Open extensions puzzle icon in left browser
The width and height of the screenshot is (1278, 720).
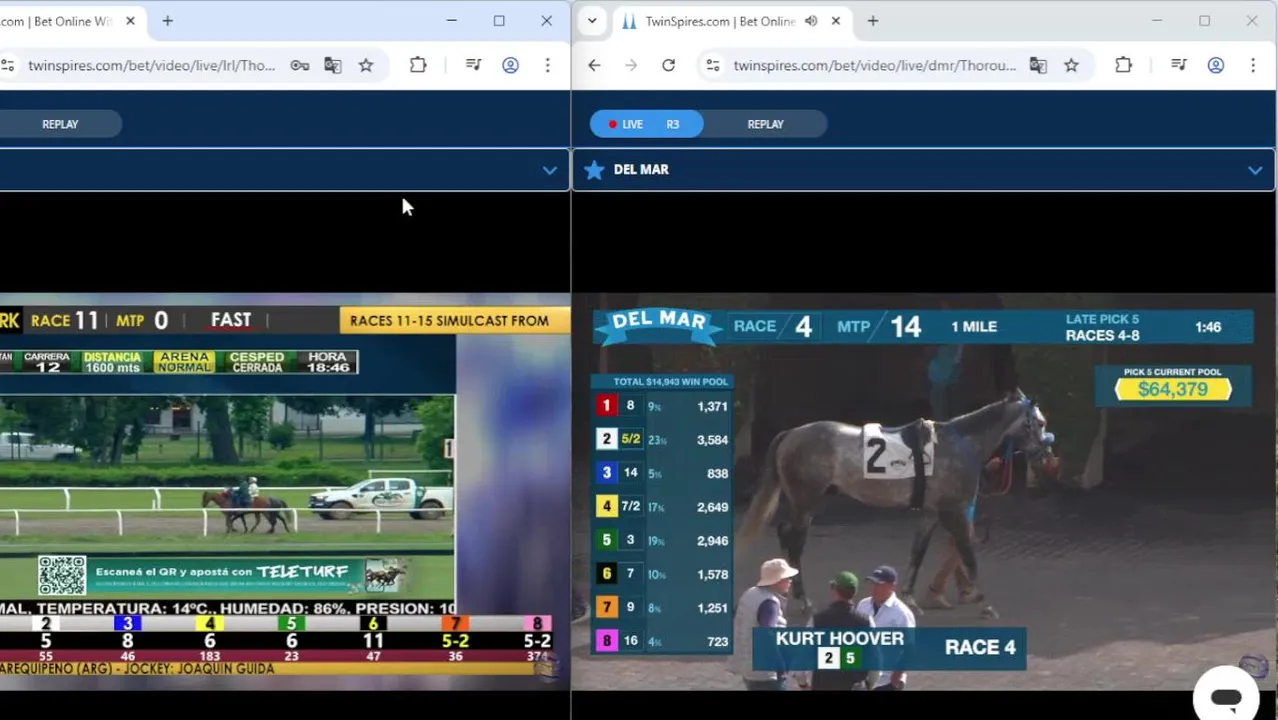[418, 65]
